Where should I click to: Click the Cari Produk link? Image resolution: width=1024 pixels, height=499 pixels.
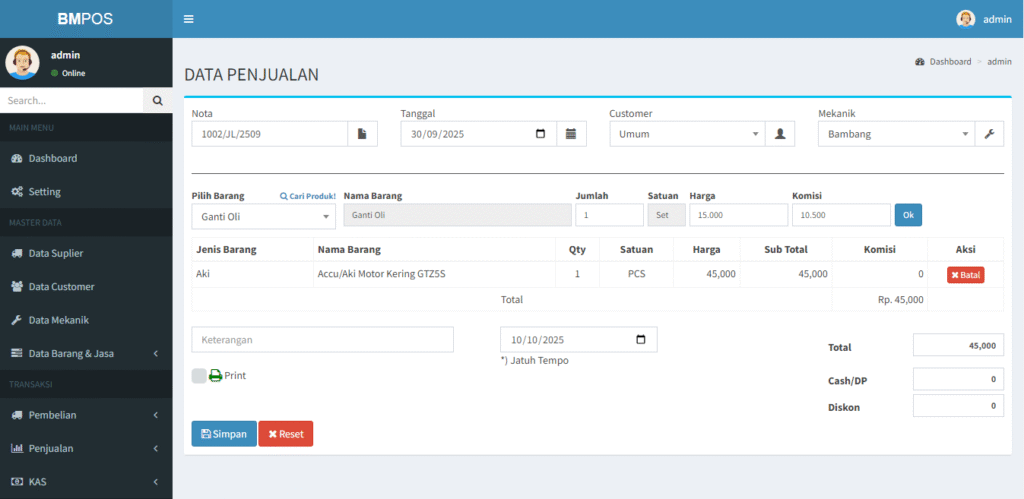tap(307, 197)
